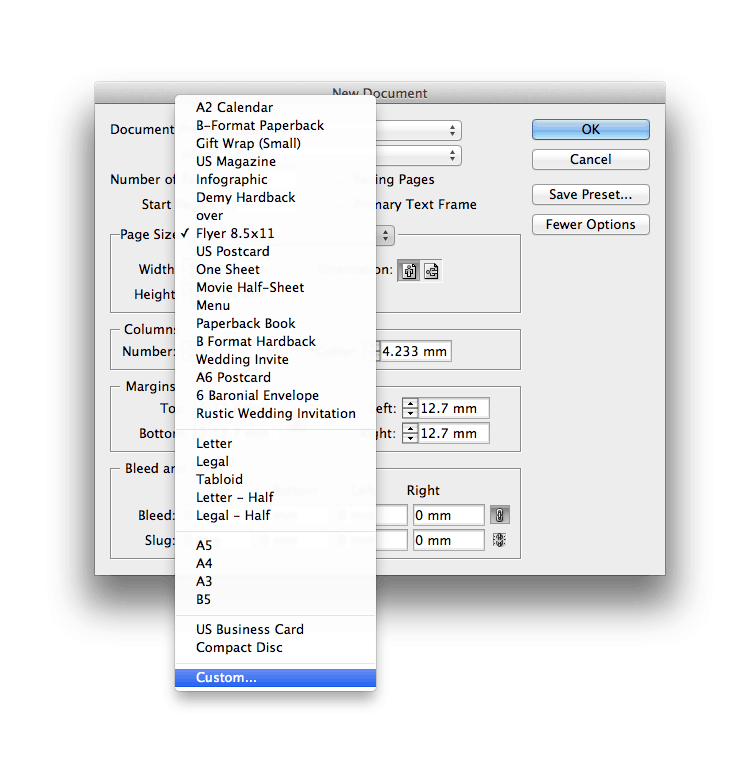Choose US Postcard page size
The image size is (750, 760).
coord(275,252)
